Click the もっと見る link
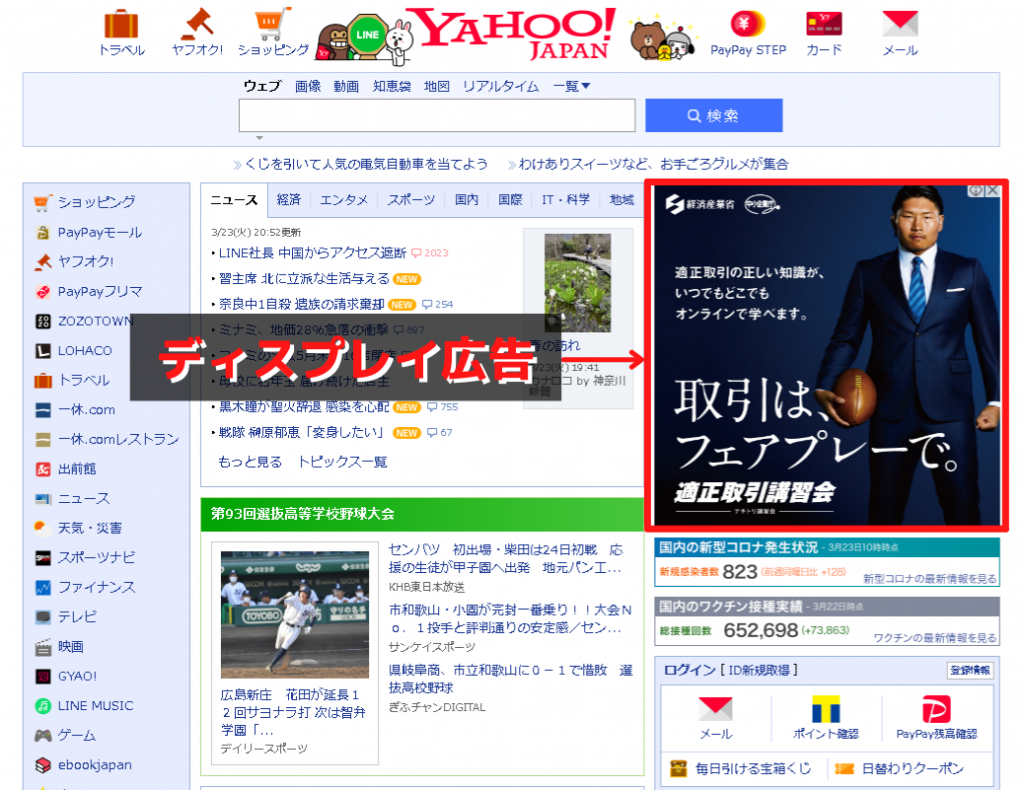The image size is (1024, 790). click(250, 462)
